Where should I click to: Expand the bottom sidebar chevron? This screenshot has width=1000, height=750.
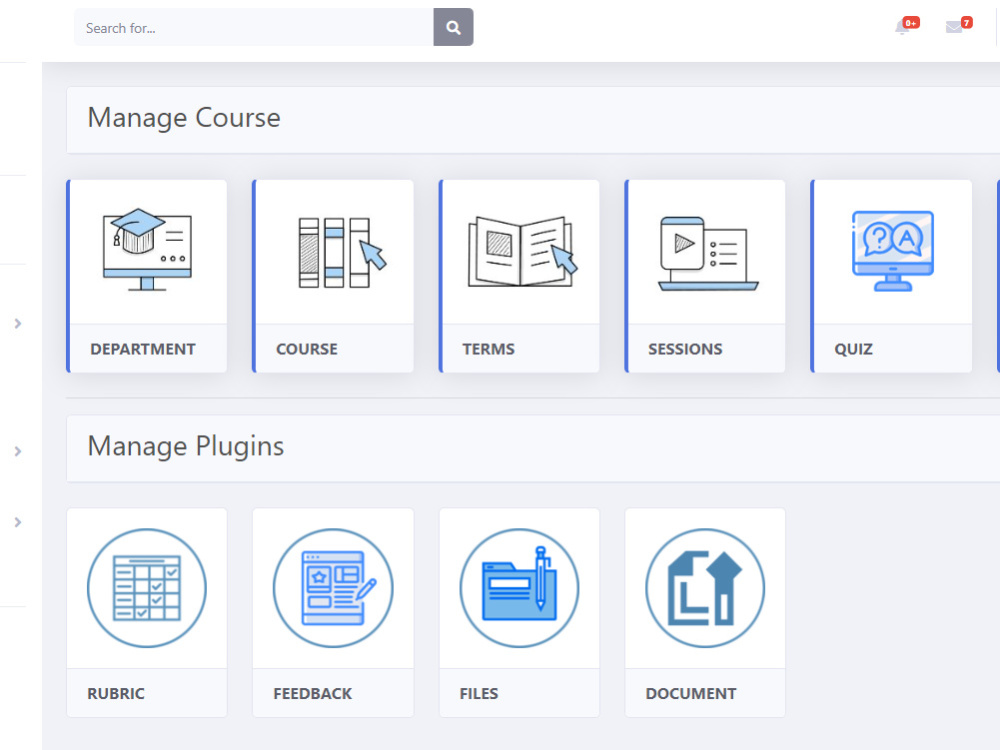[x=16, y=521]
